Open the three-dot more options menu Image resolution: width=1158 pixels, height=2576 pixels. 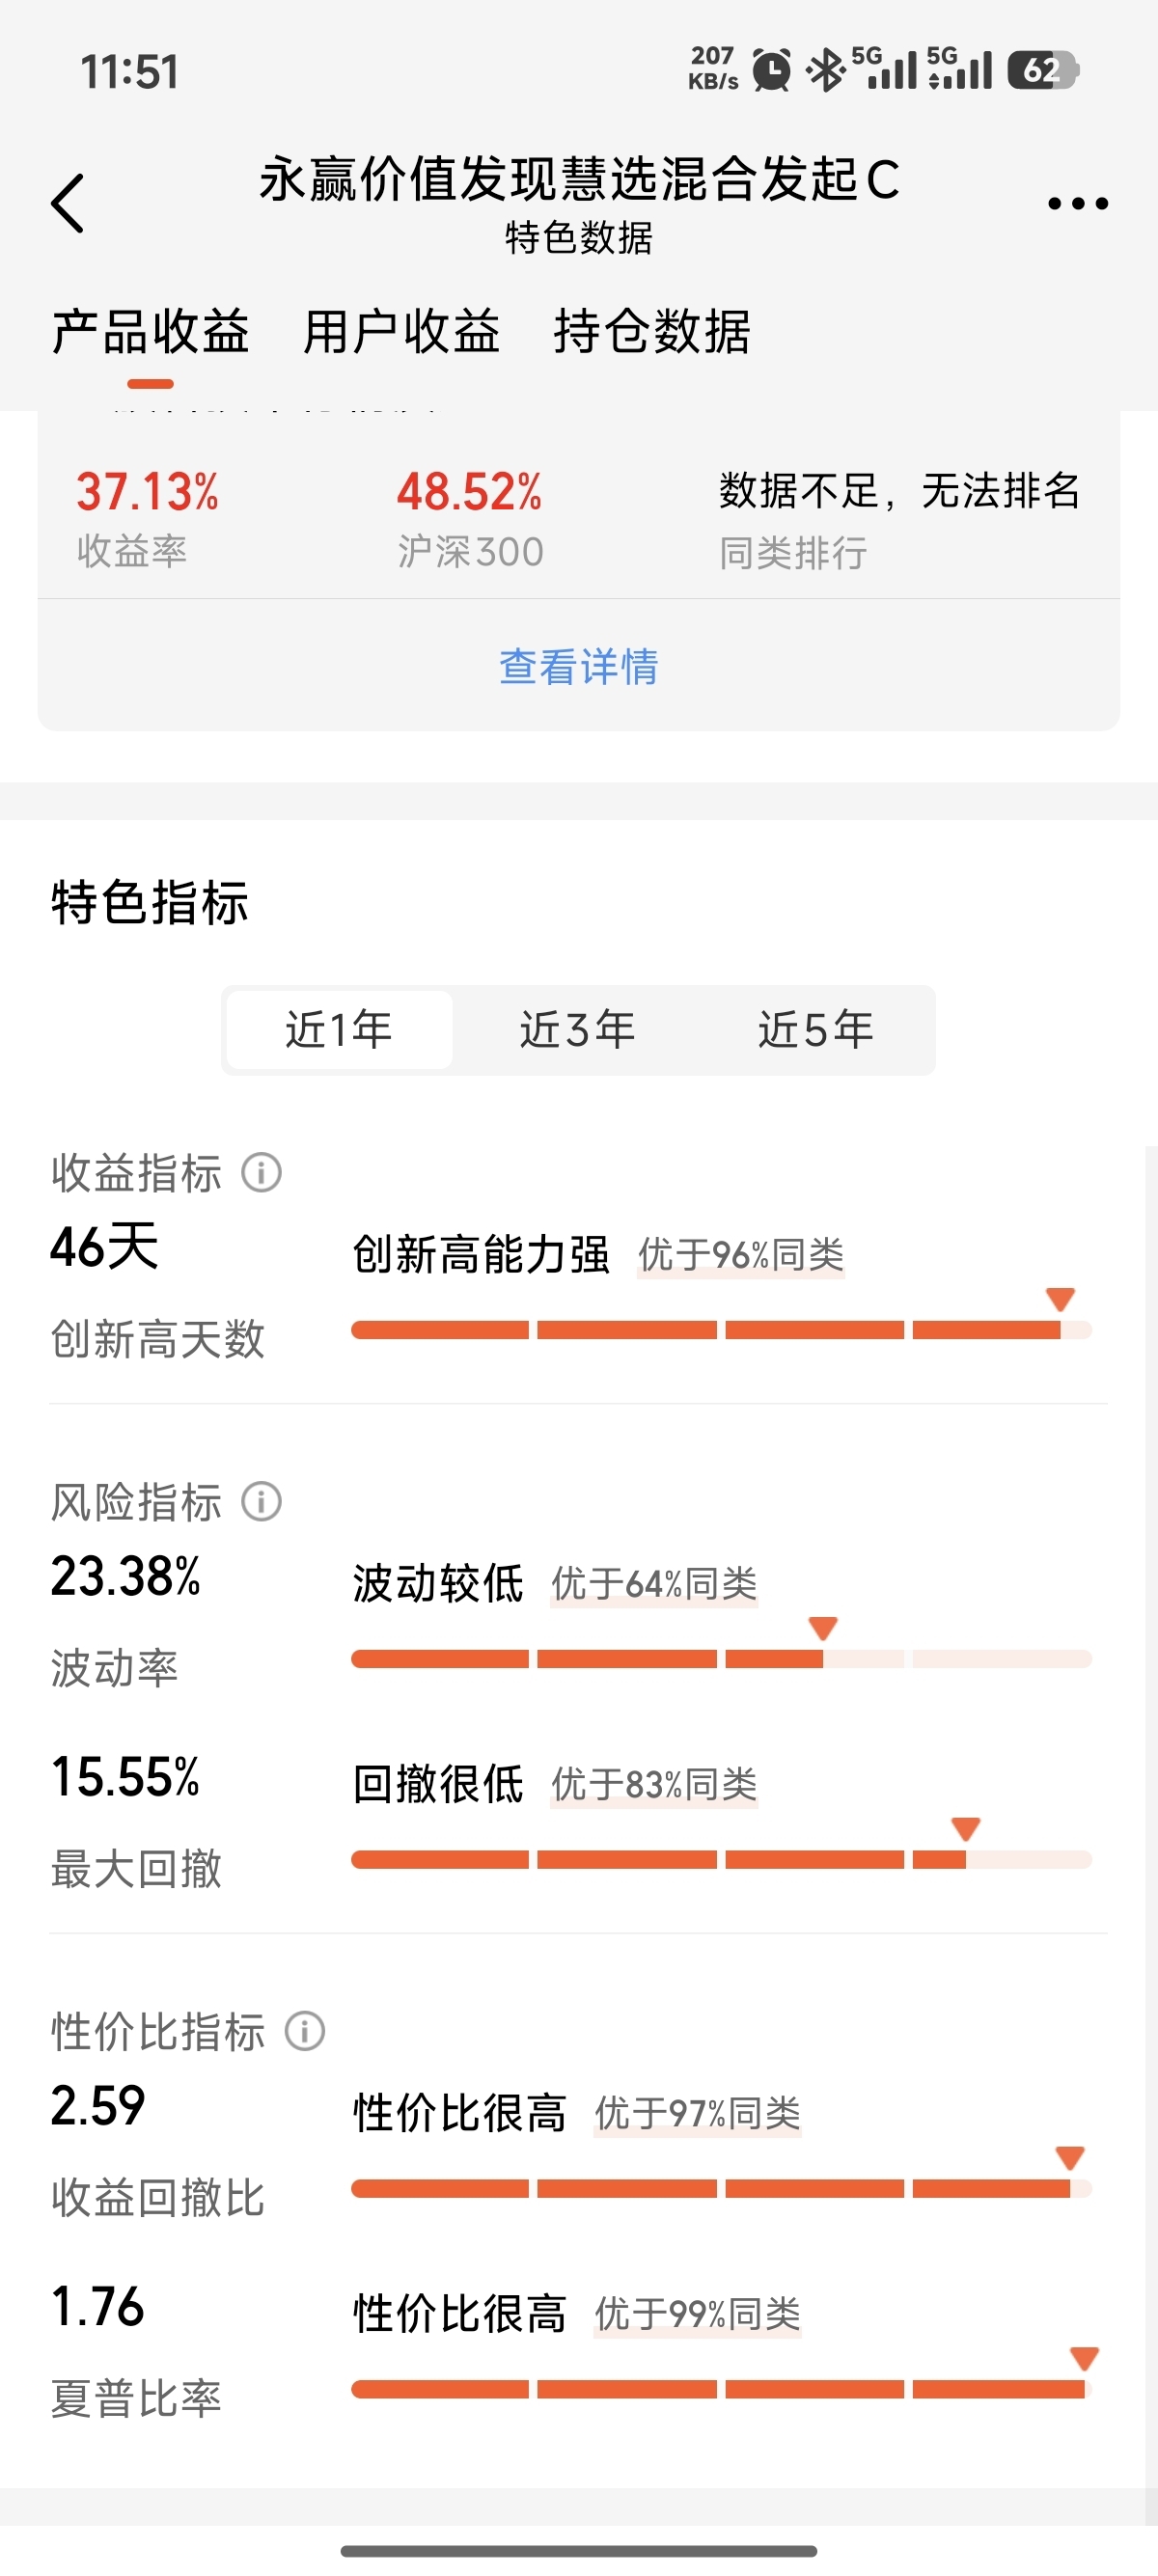[x=1077, y=203]
